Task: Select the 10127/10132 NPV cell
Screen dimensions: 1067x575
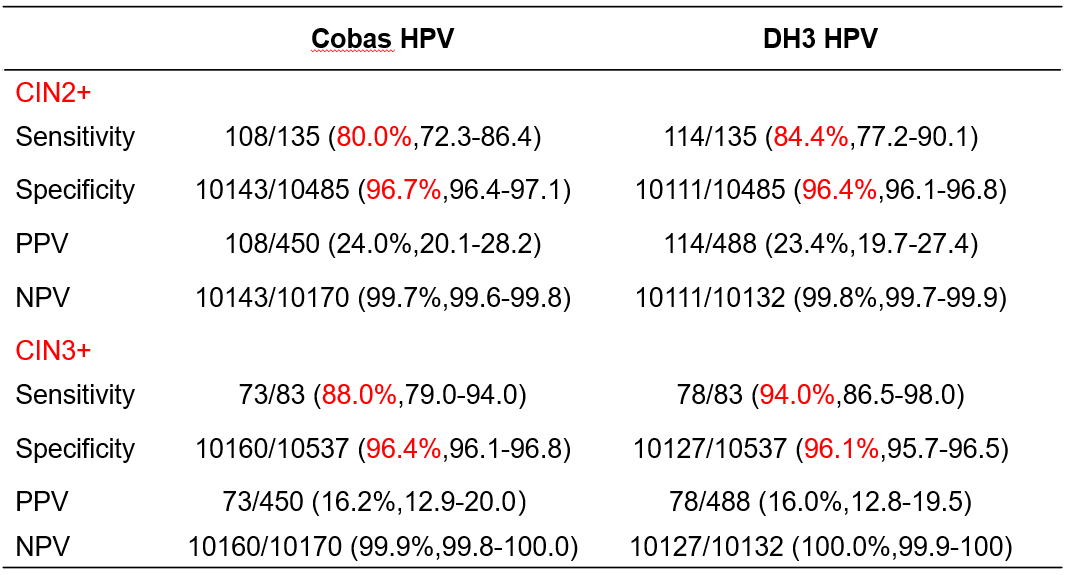Action: point(820,546)
